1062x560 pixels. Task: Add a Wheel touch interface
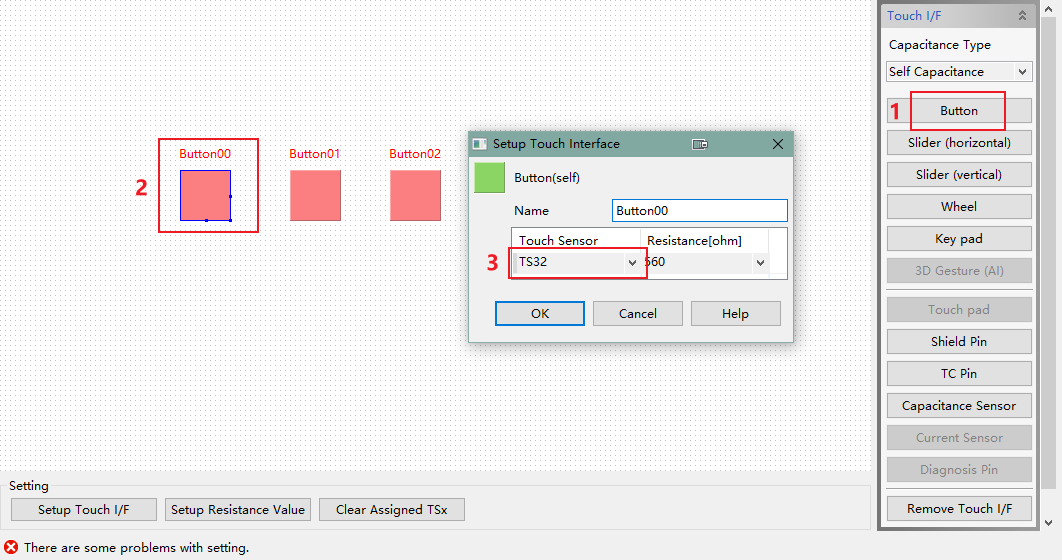[x=959, y=207]
